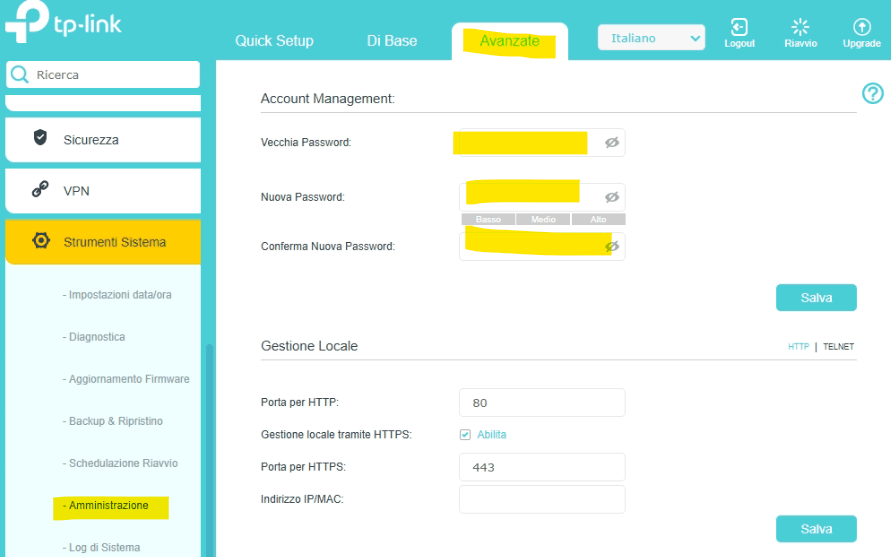Image resolution: width=891 pixels, height=557 pixels.
Task: Click the Porta per HTTPS field
Action: pos(542,467)
